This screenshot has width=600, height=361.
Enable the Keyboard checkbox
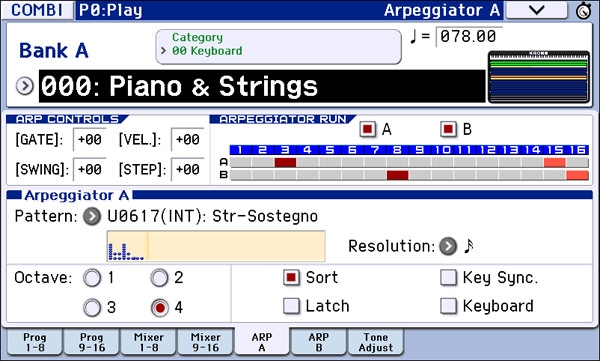tap(448, 306)
